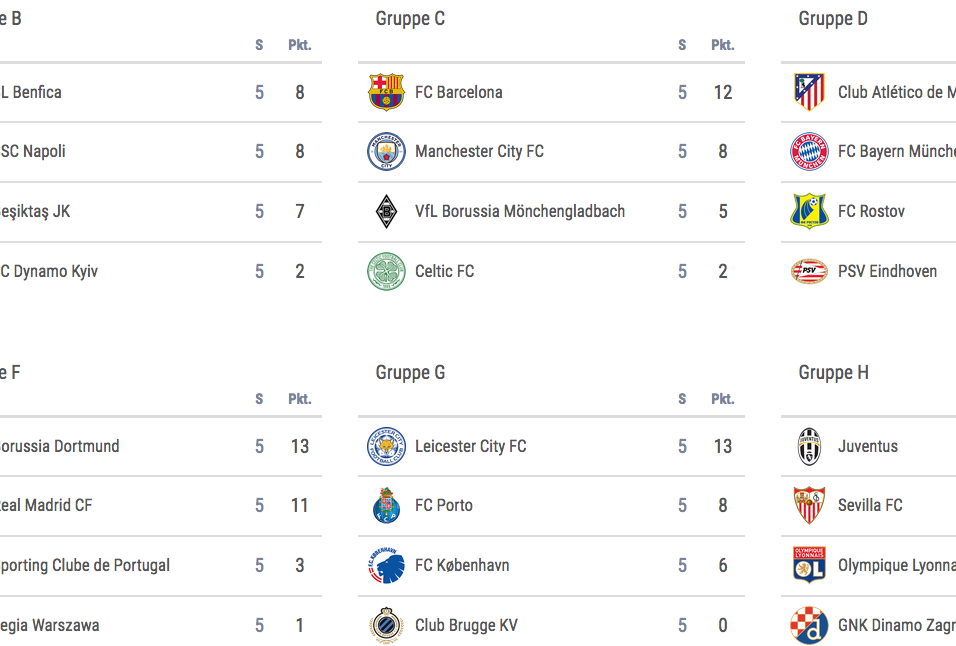Viewport: 956px width, 646px height.
Task: Click the Gruppe G heading
Action: pos(410,373)
